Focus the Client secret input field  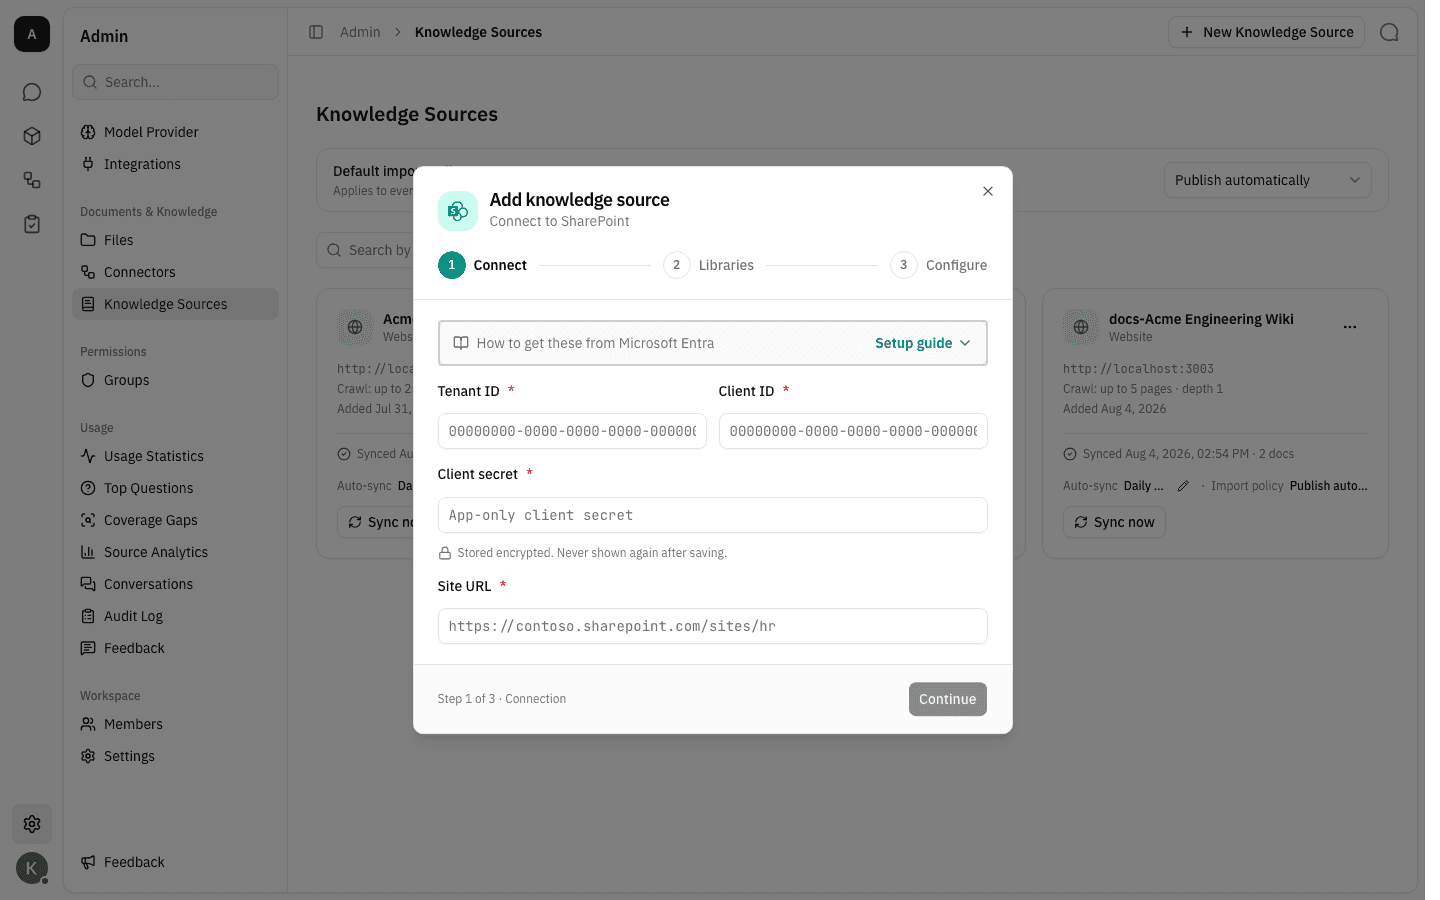[712, 515]
